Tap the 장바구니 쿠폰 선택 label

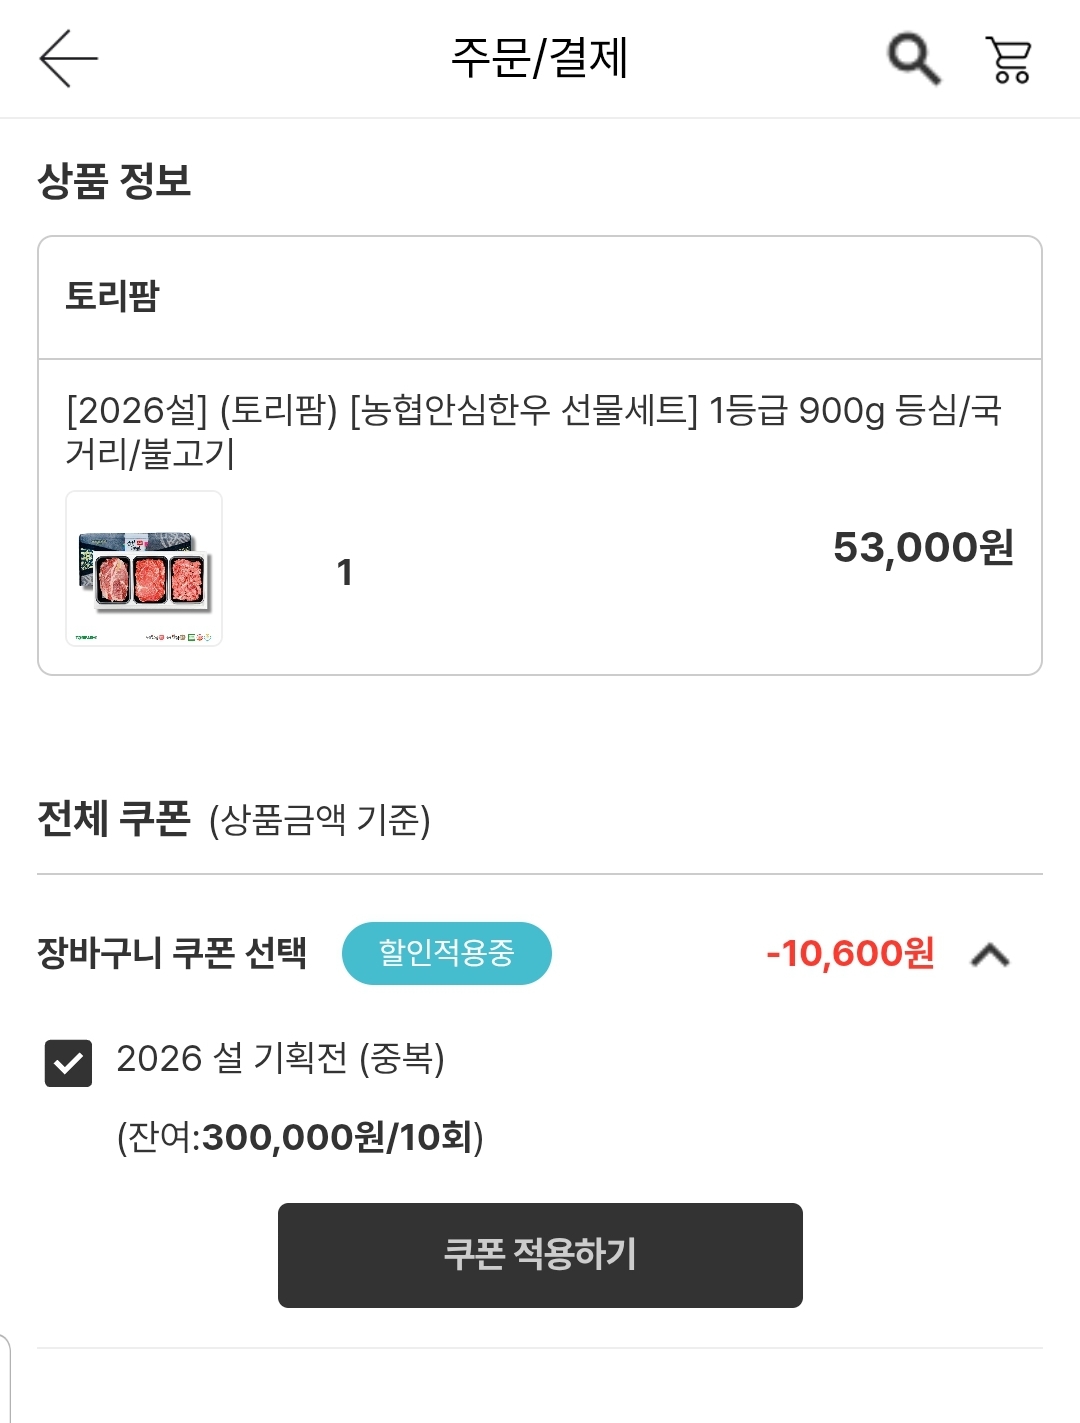tap(172, 953)
